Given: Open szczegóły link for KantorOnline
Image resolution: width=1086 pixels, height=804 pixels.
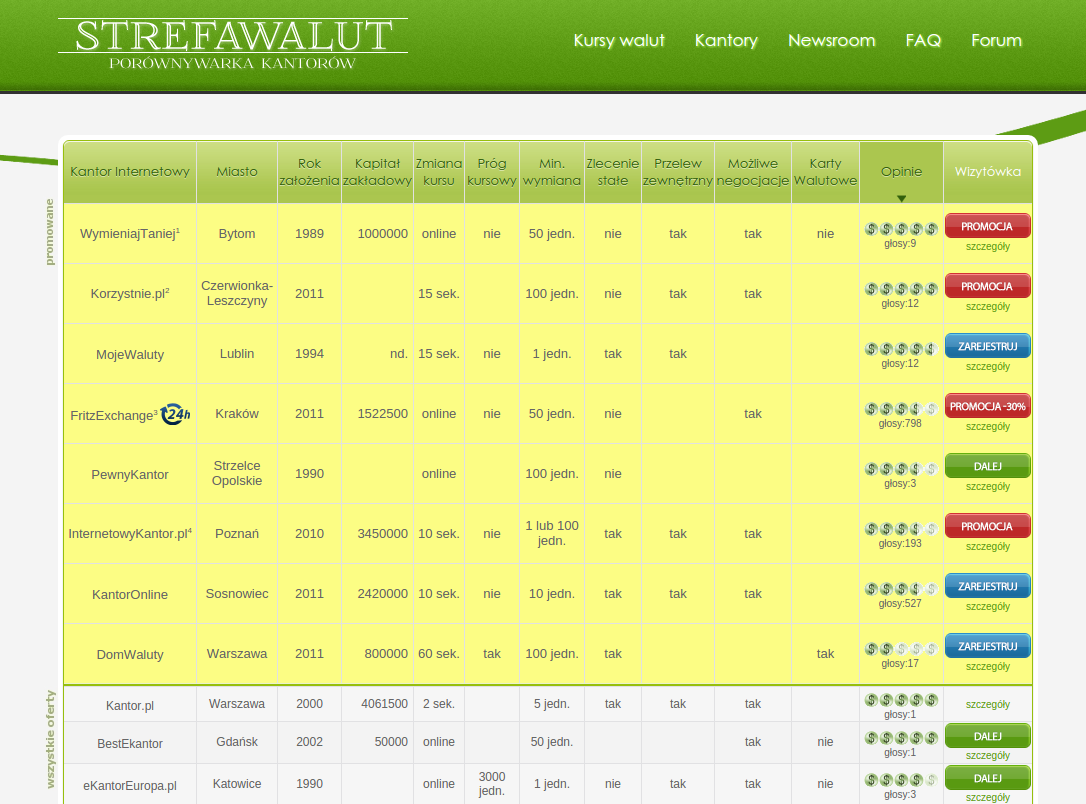Looking at the screenshot, I should coord(988,607).
